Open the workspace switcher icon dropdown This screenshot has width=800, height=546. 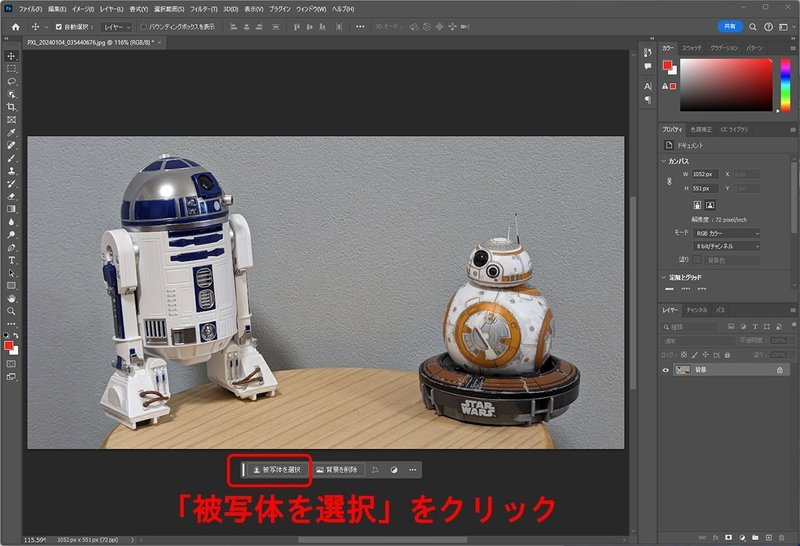784,27
